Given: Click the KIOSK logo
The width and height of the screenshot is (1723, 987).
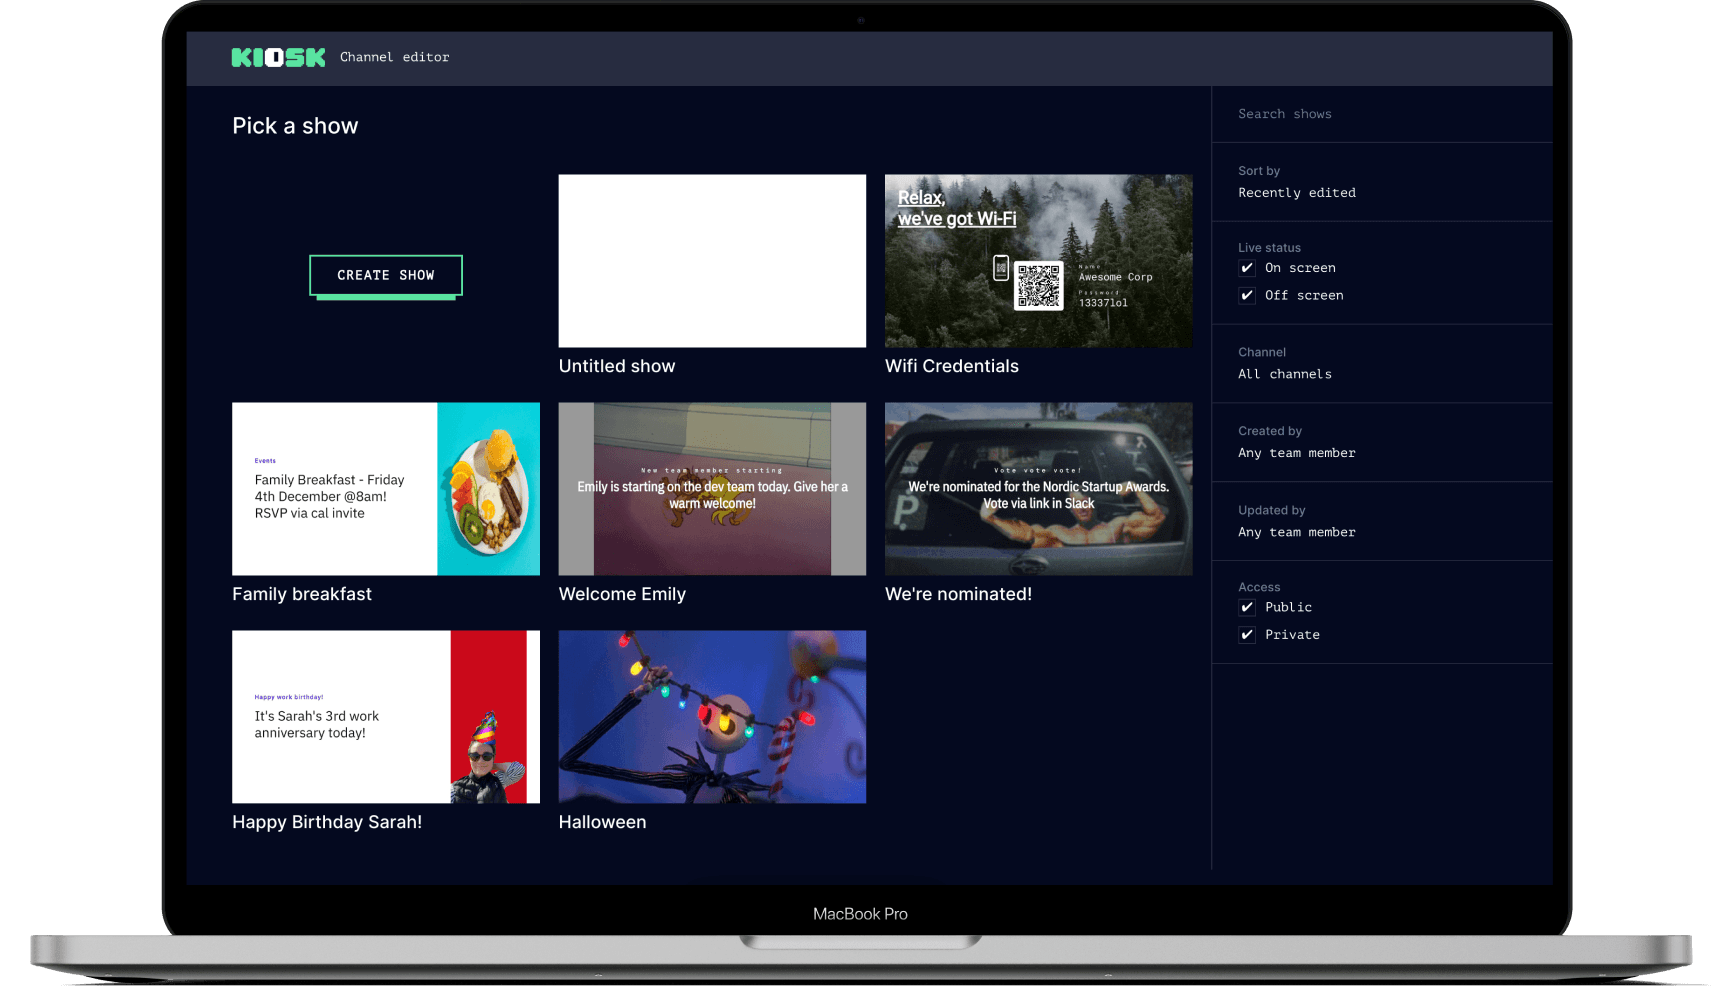Looking at the screenshot, I should pos(278,58).
